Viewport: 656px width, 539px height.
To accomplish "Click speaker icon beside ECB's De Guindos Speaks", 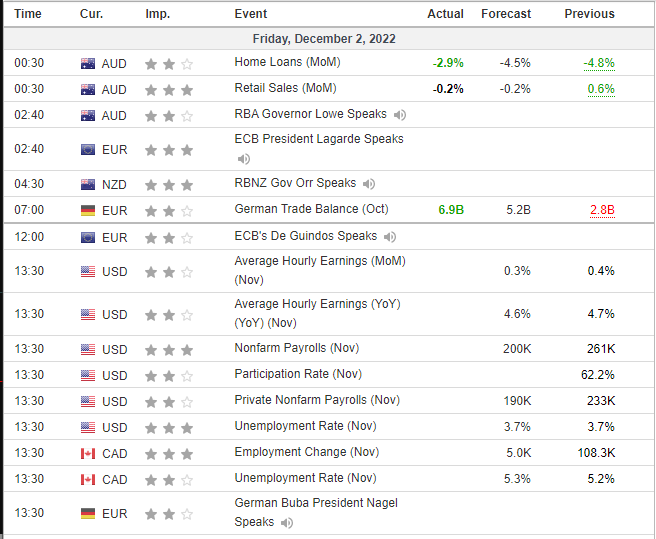I will click(390, 237).
